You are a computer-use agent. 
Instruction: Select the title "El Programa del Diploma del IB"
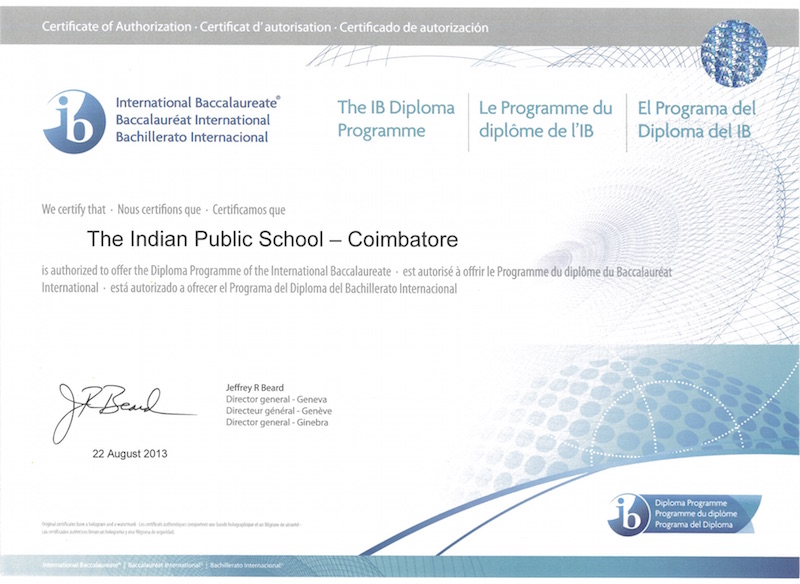tap(697, 119)
